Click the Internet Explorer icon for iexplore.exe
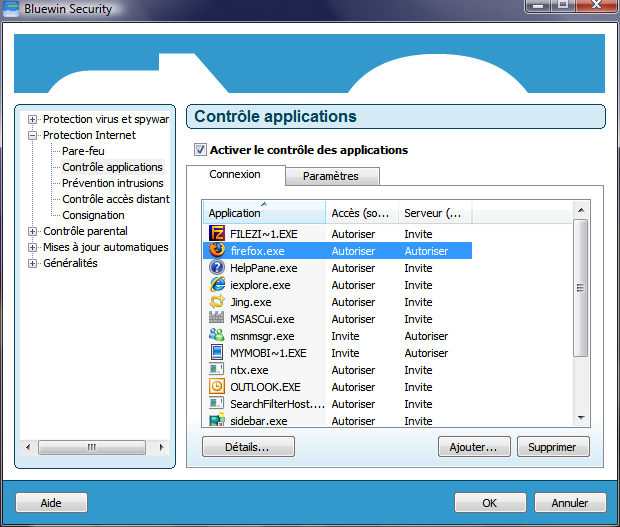The height and width of the screenshot is (527, 620). (217, 284)
